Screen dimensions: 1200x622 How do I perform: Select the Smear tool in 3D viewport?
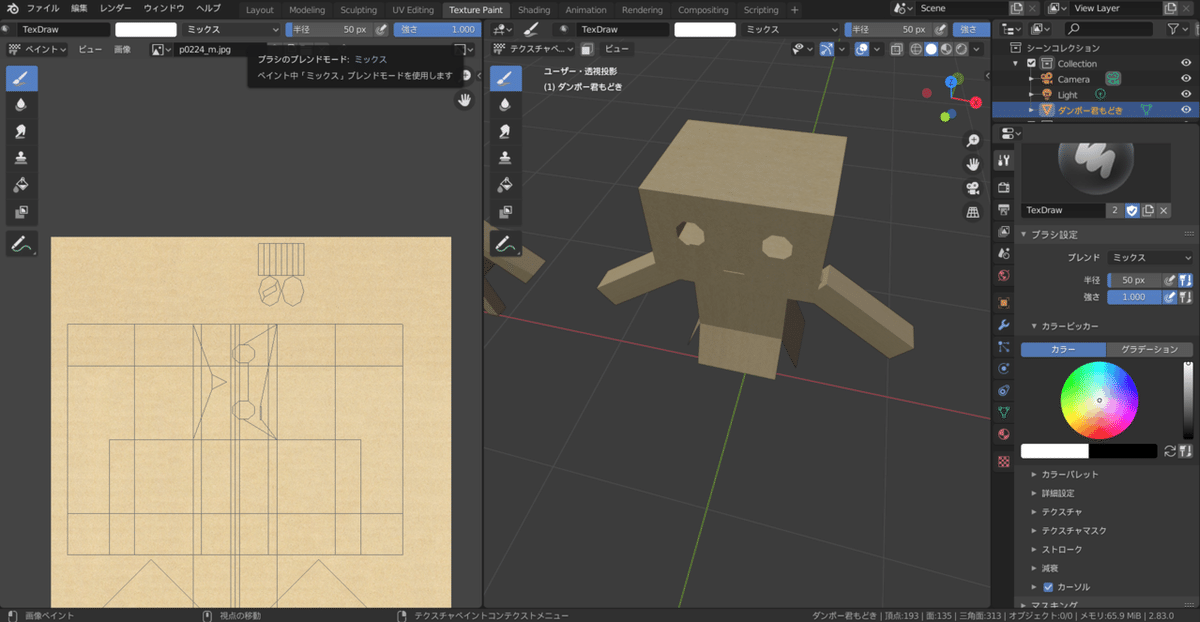tap(505, 131)
